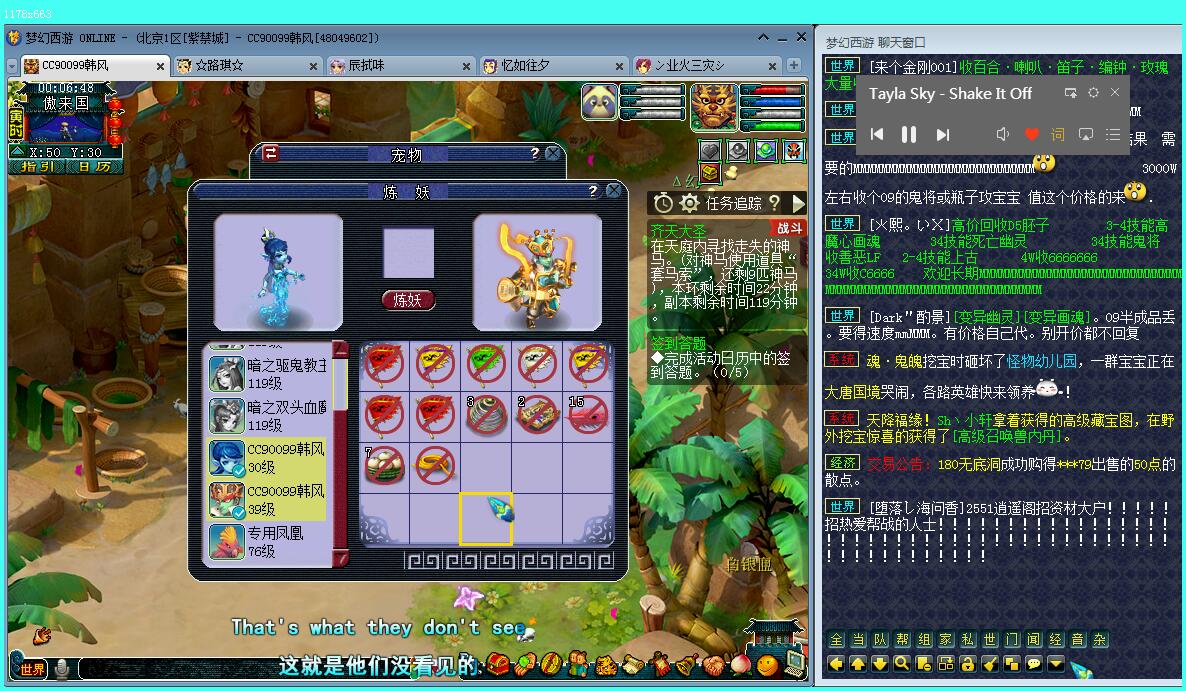The width and height of the screenshot is (1186, 691).
Task: Open the peach icon in bottom bar
Action: click(739, 665)
